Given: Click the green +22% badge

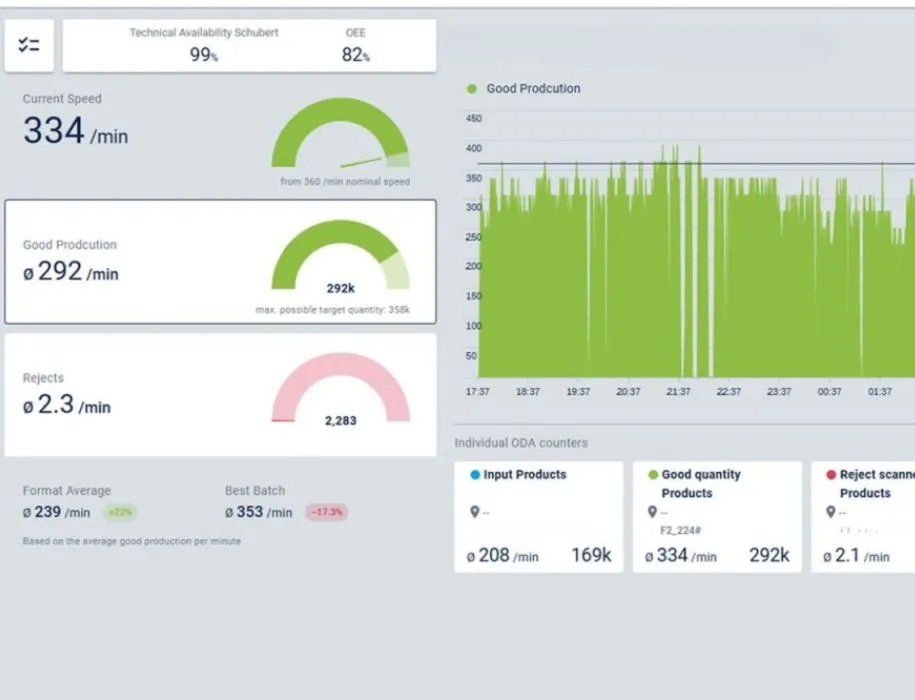Looking at the screenshot, I should (120, 512).
